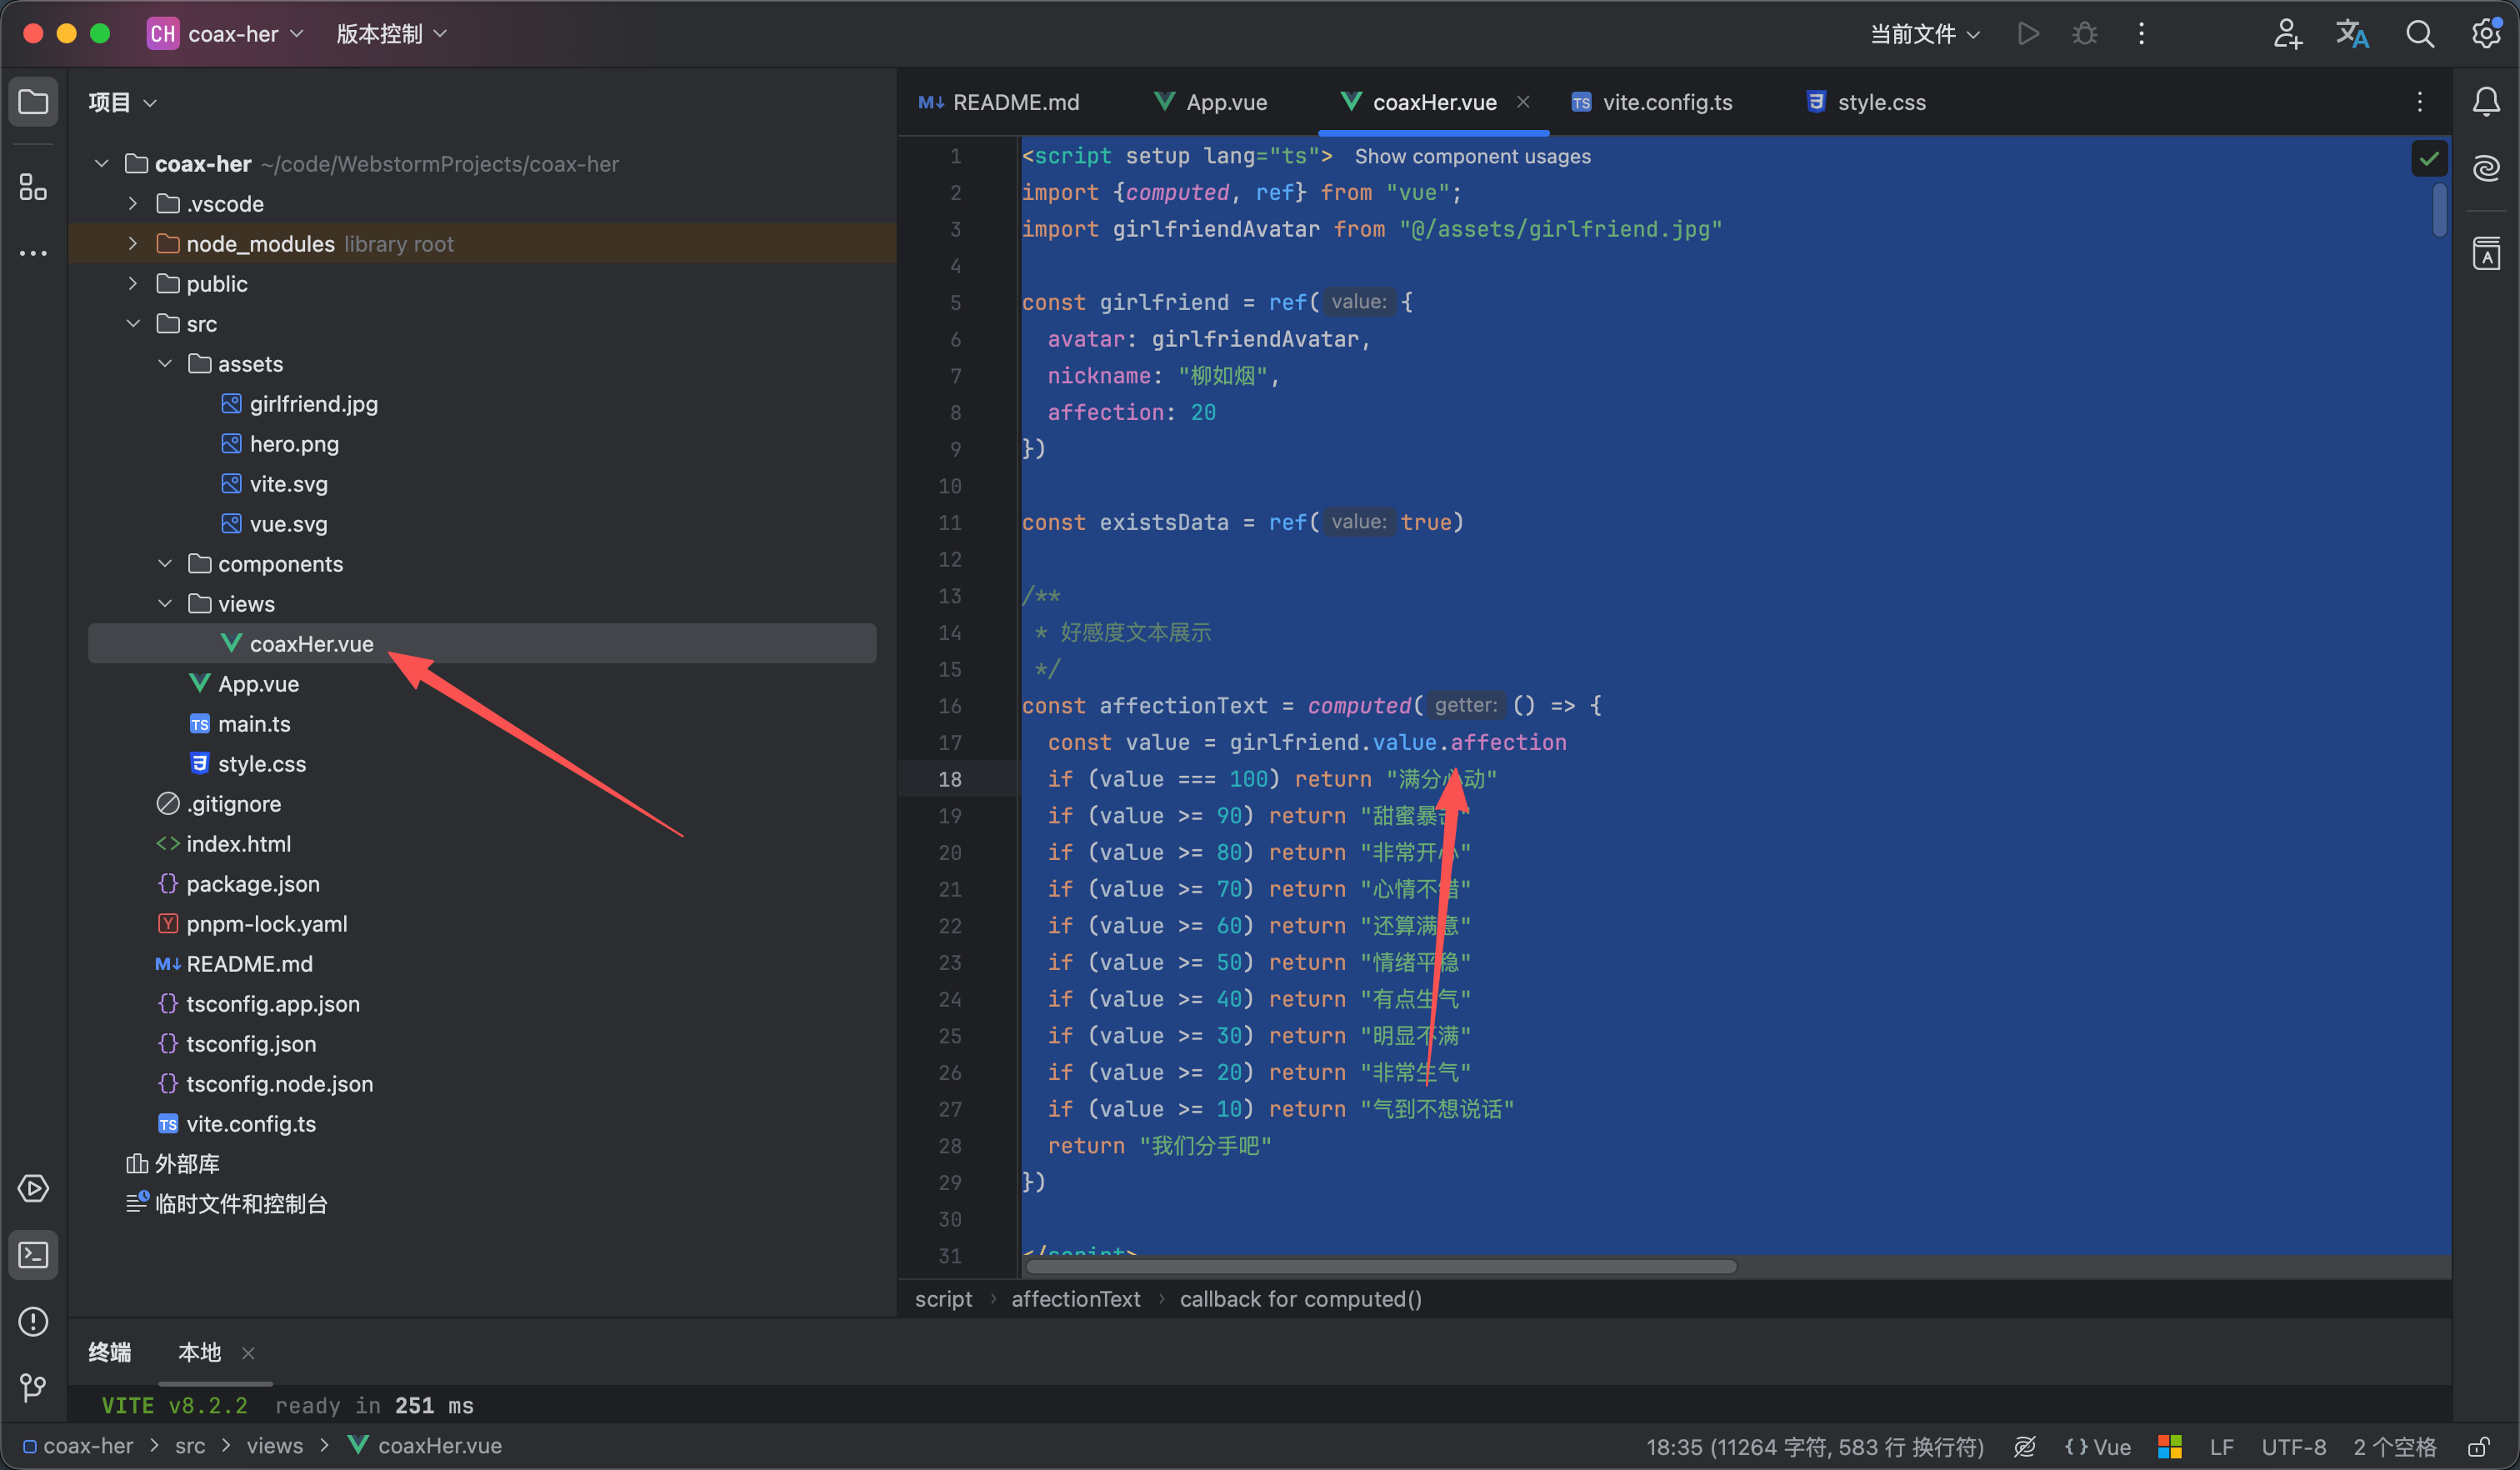The height and width of the screenshot is (1470, 2520).
Task: Open the 当前文件 run configuration dropdown
Action: pyautogui.click(x=1924, y=34)
